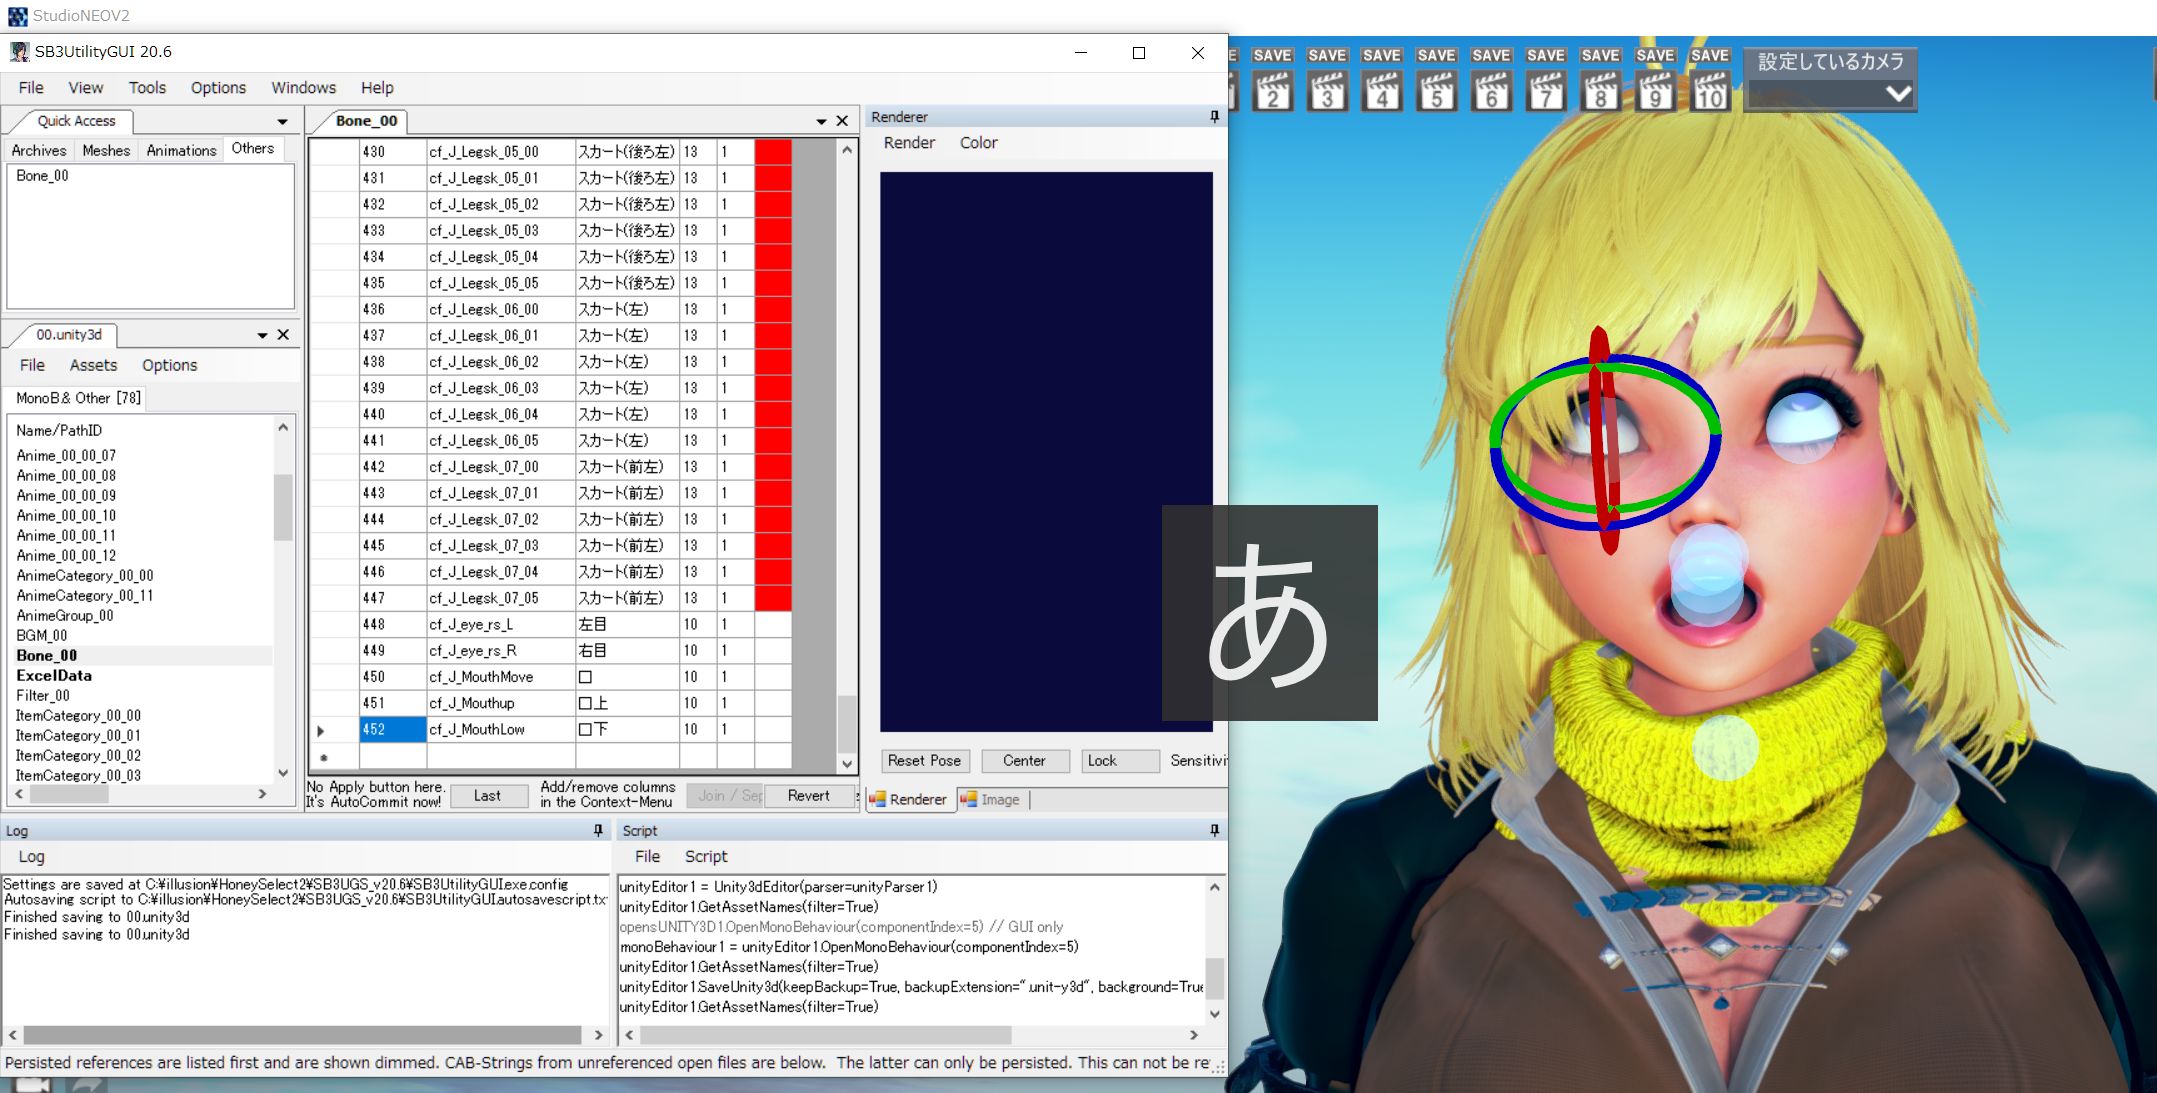Image resolution: width=2157 pixels, height=1093 pixels.
Task: Close the Bone_00 editor tab
Action: pyautogui.click(x=842, y=121)
